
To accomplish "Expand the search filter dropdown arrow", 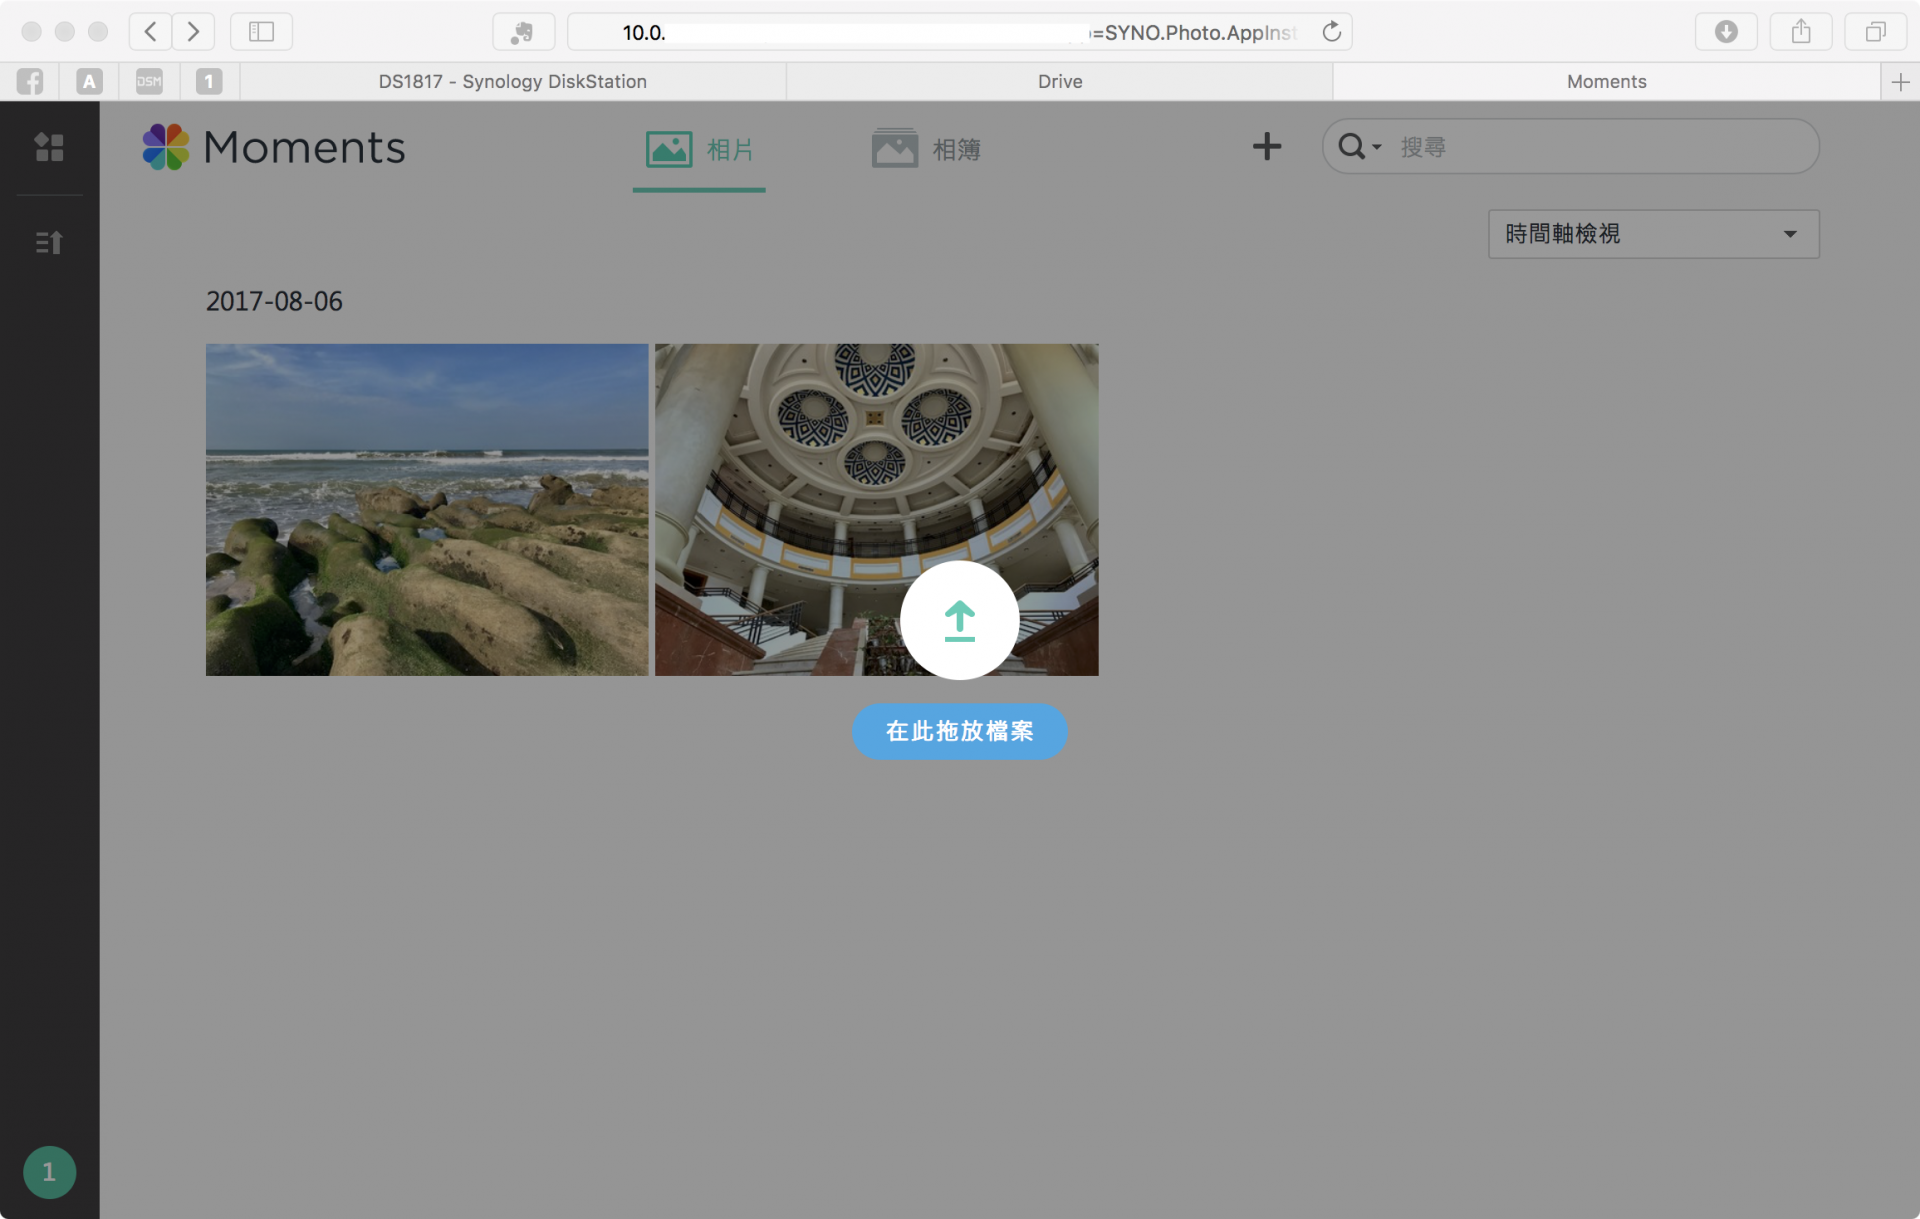I will point(1377,148).
